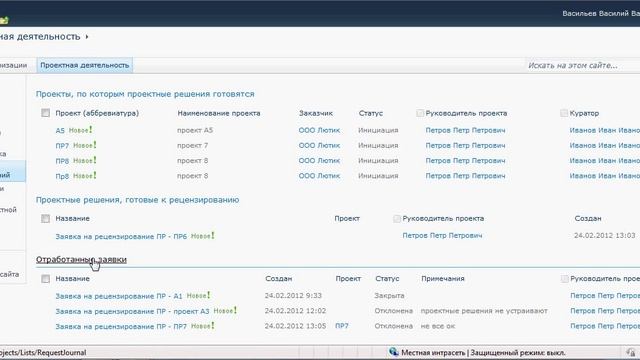
Task: Tick Руководитель проекта checkbox in Отработанные заявки table
Action: [x=564, y=279]
